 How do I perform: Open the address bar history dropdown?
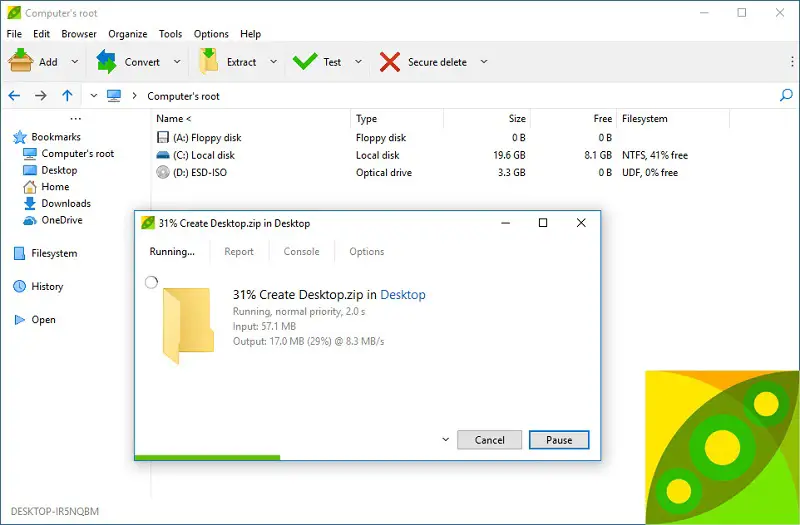(93, 96)
